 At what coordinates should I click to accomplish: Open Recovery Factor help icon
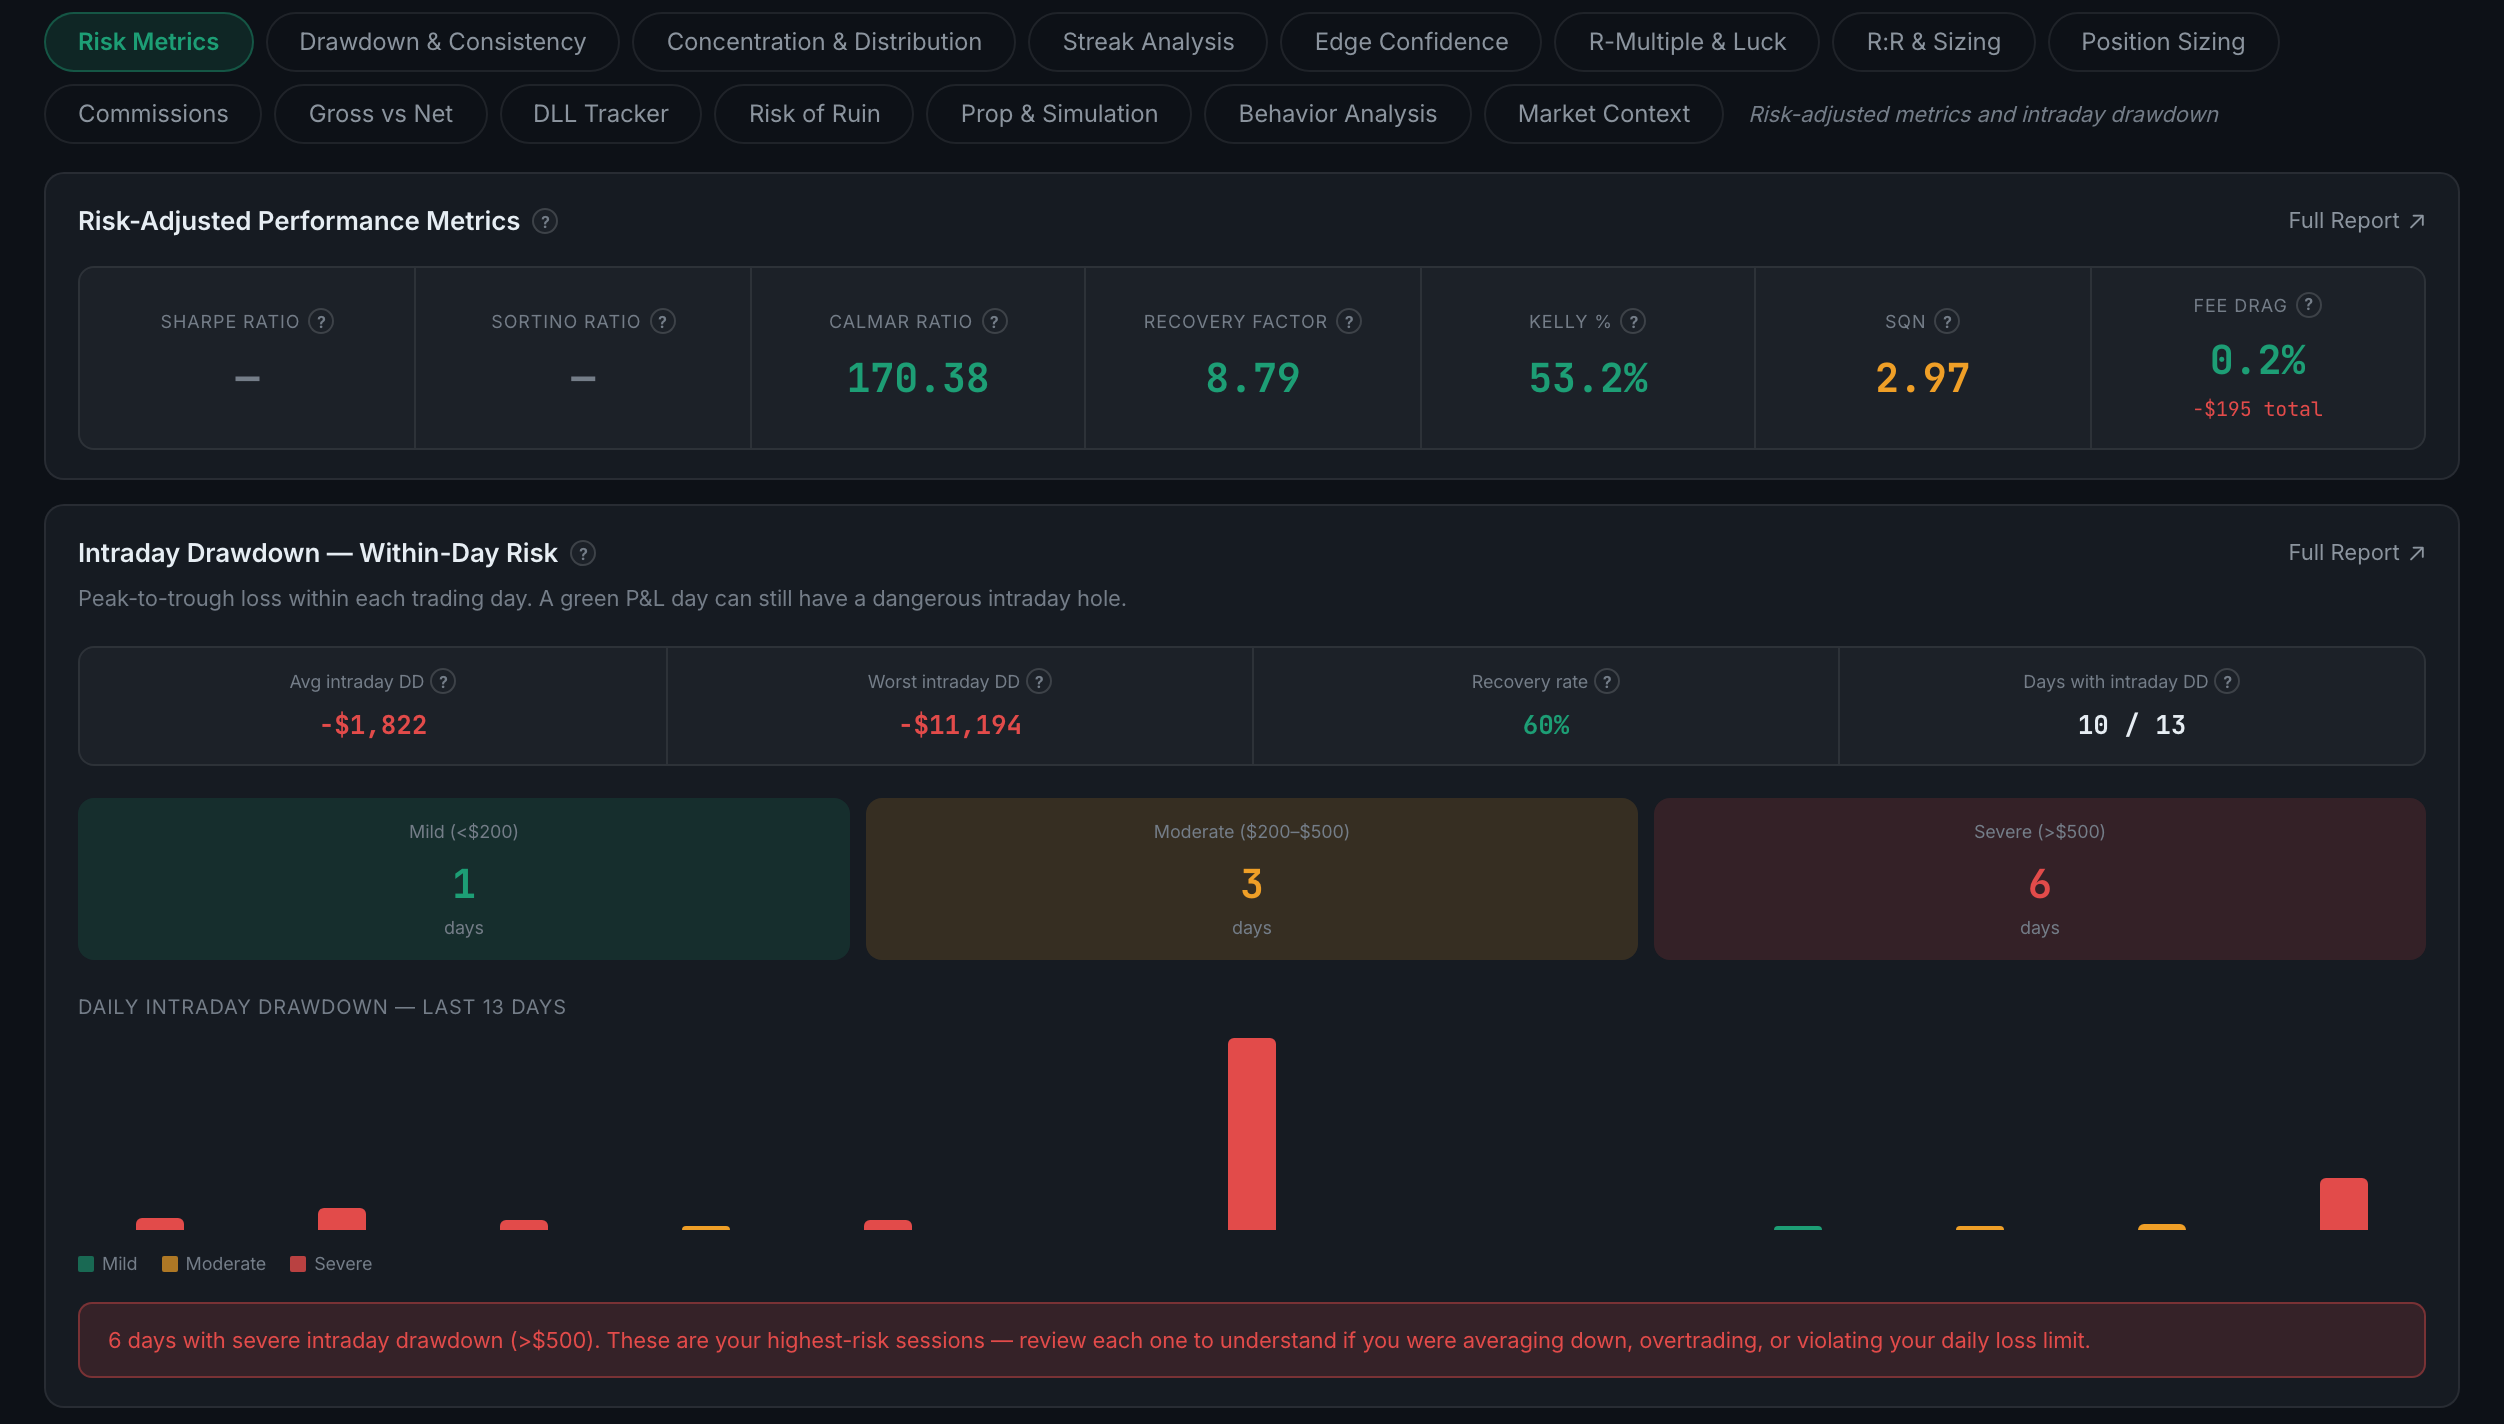point(1349,321)
